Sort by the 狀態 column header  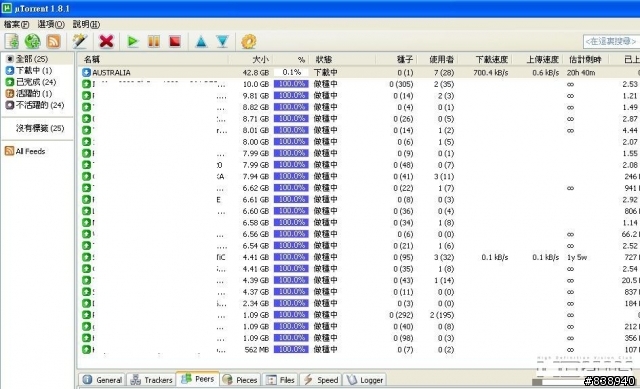point(342,60)
